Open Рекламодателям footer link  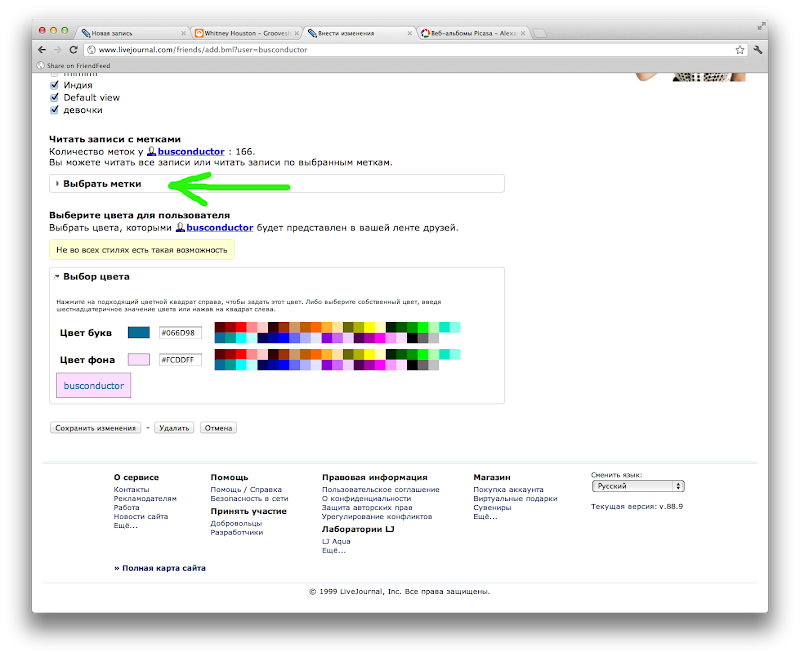(x=145, y=498)
